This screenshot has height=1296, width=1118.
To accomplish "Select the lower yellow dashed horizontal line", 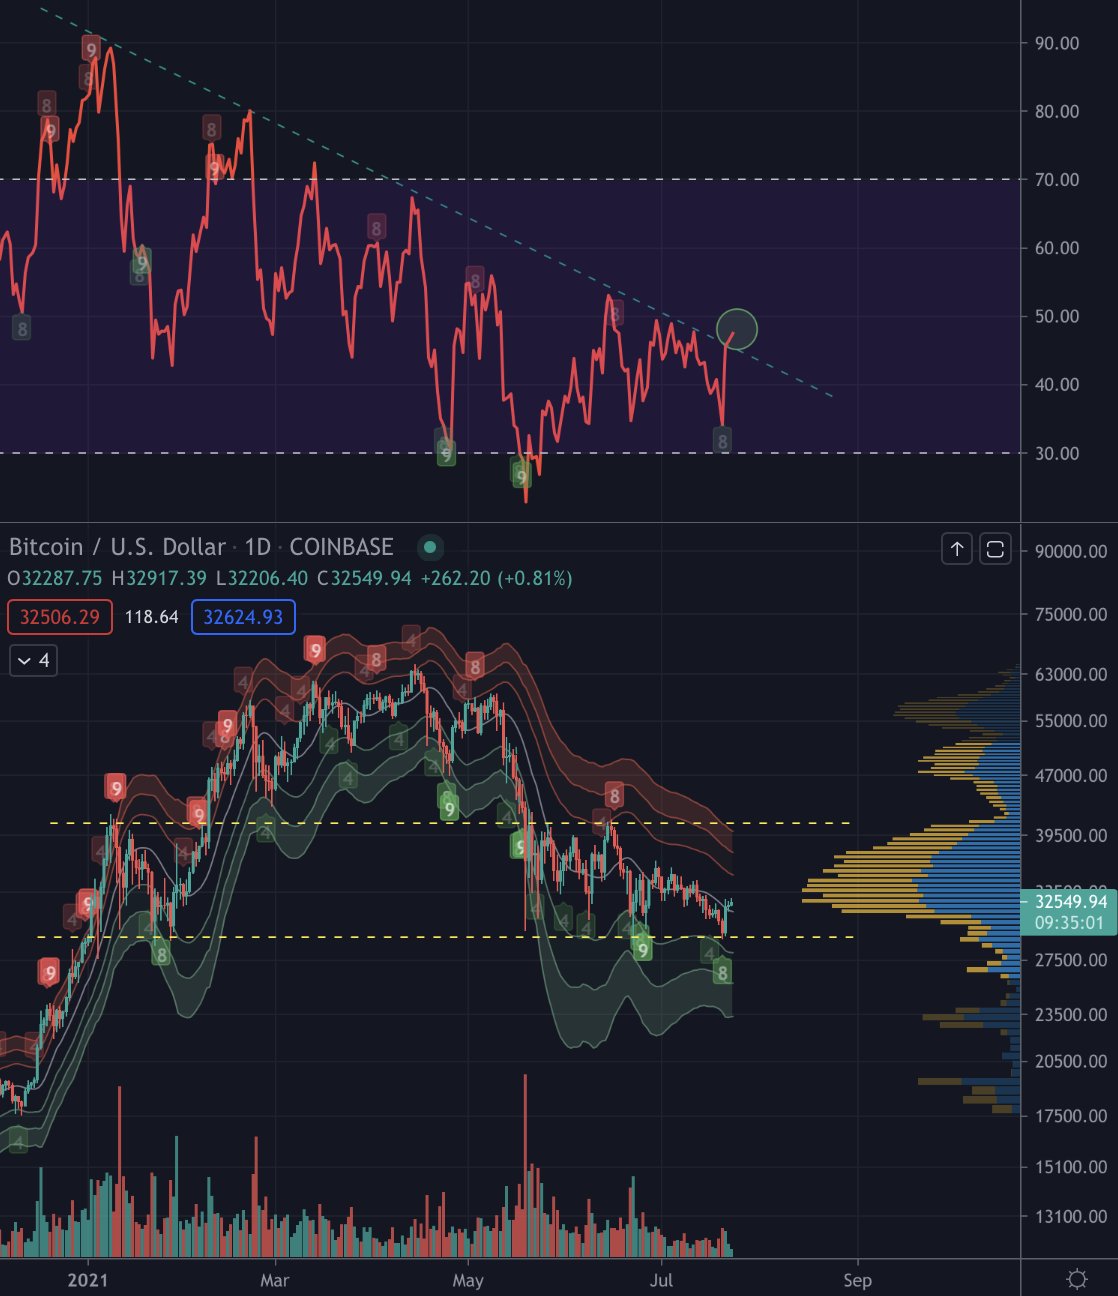I will click(x=300, y=937).
